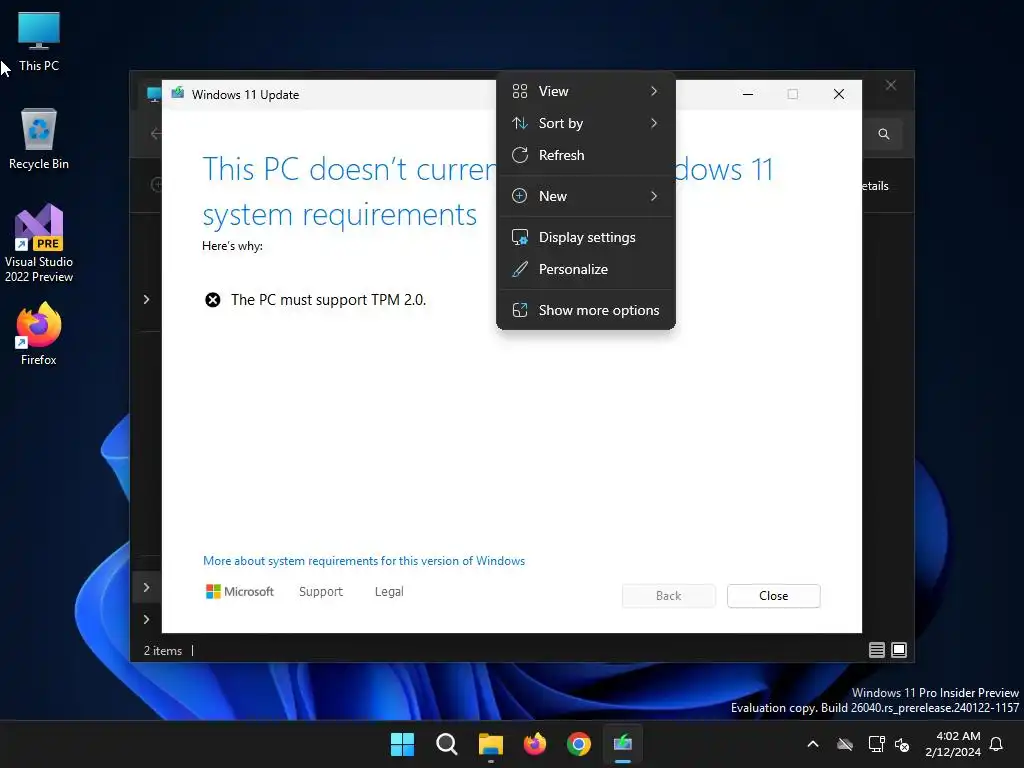The height and width of the screenshot is (768, 1024).
Task: Expand the bottom navigation pane chevron
Action: (x=146, y=619)
